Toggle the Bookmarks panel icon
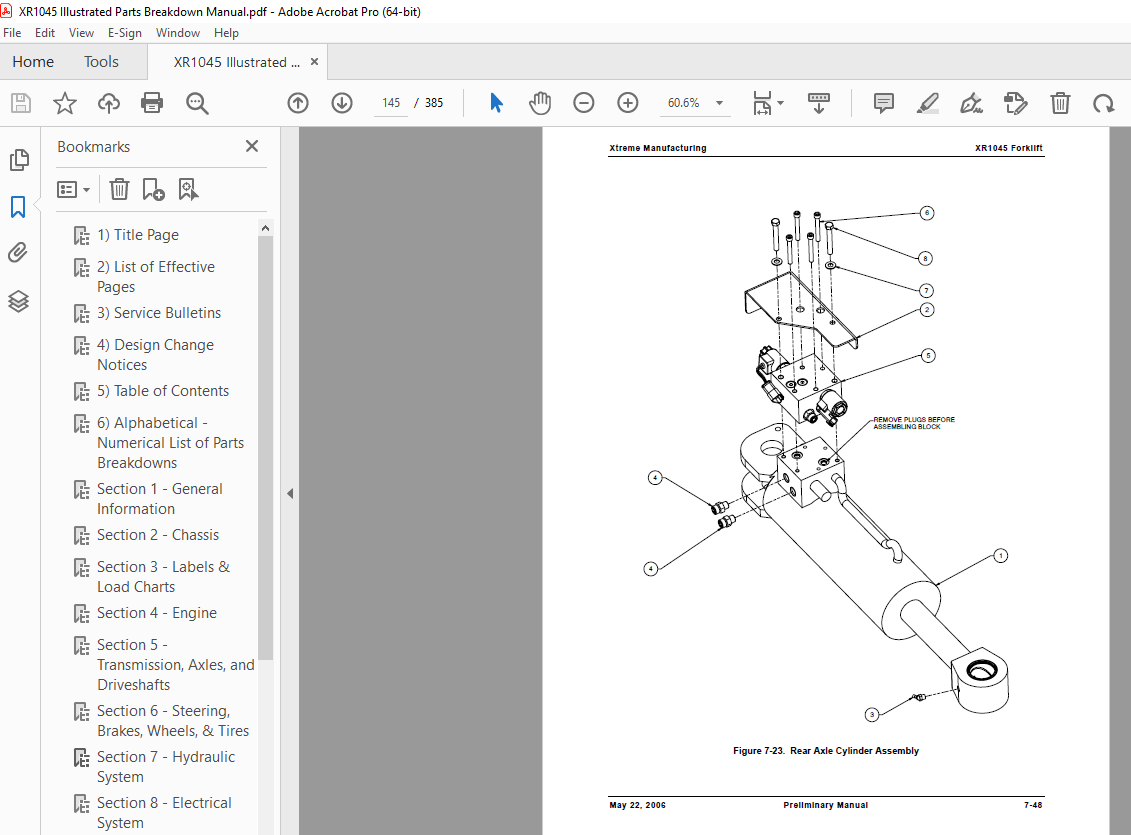Image resolution: width=1131 pixels, height=835 pixels. [x=18, y=207]
